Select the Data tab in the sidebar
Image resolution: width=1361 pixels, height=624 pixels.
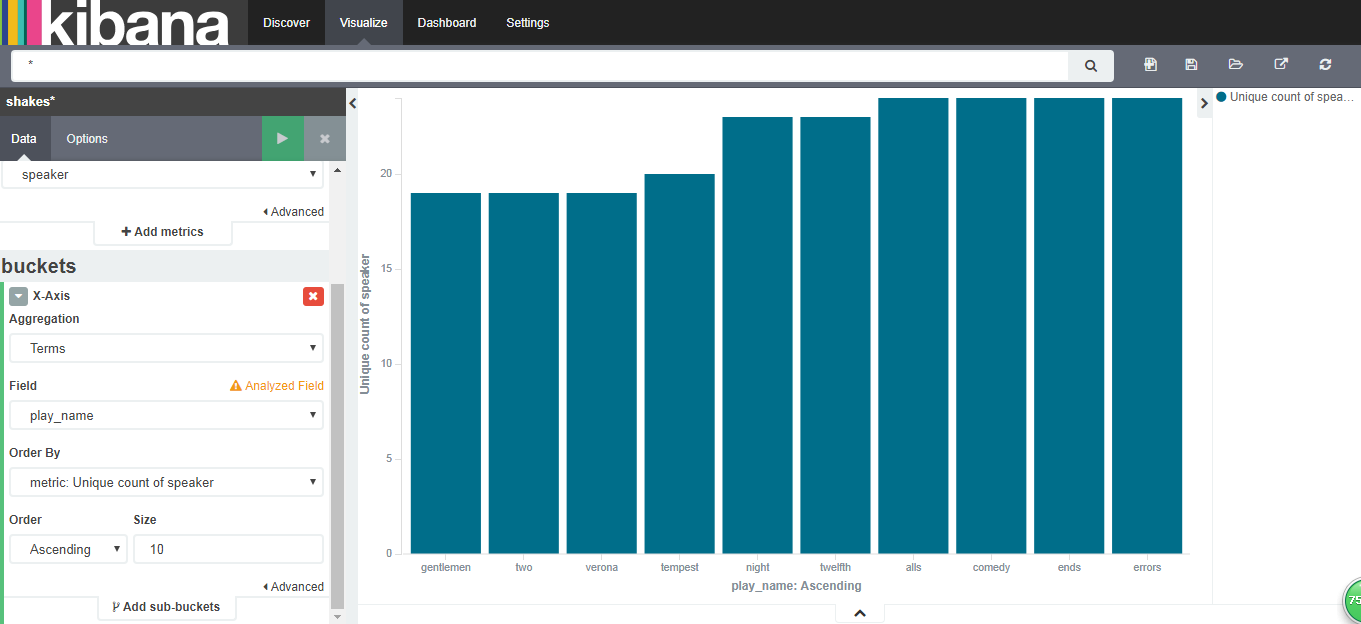[24, 139]
